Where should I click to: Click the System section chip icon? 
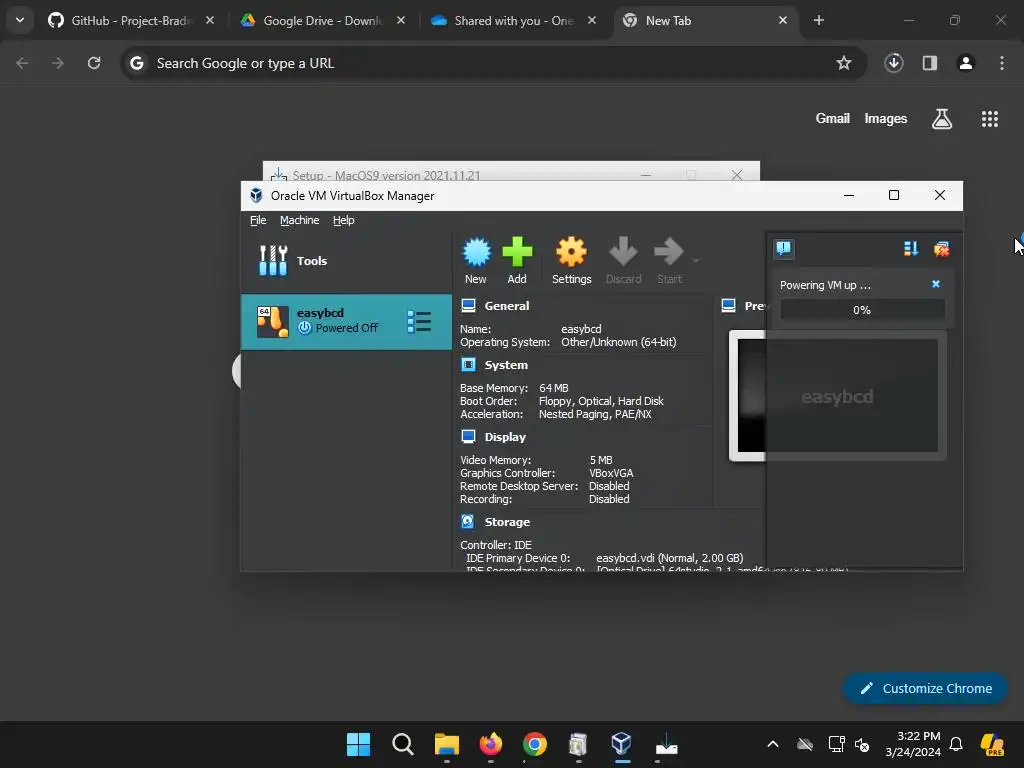coord(468,364)
